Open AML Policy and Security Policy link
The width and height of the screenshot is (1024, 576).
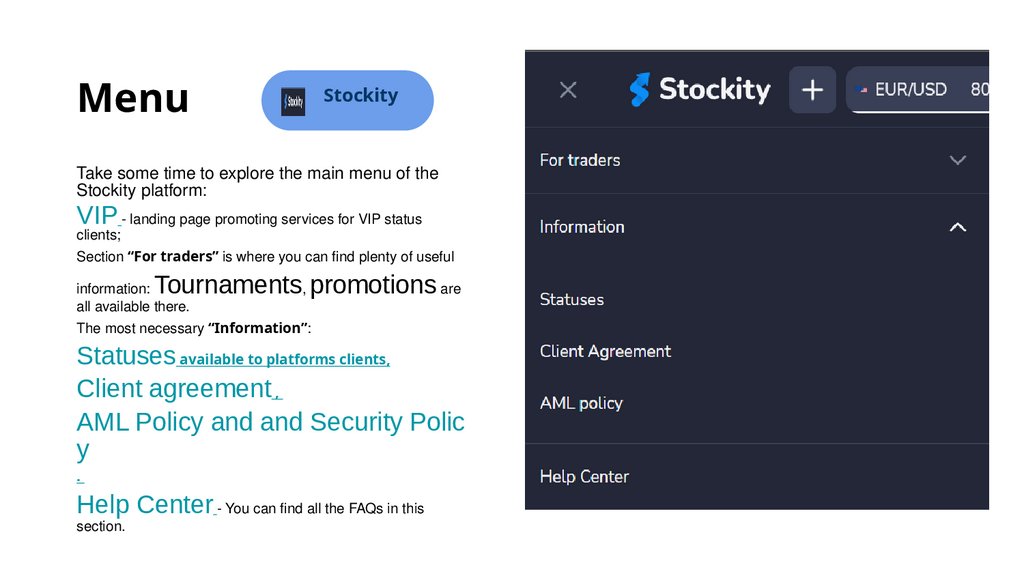(x=270, y=422)
